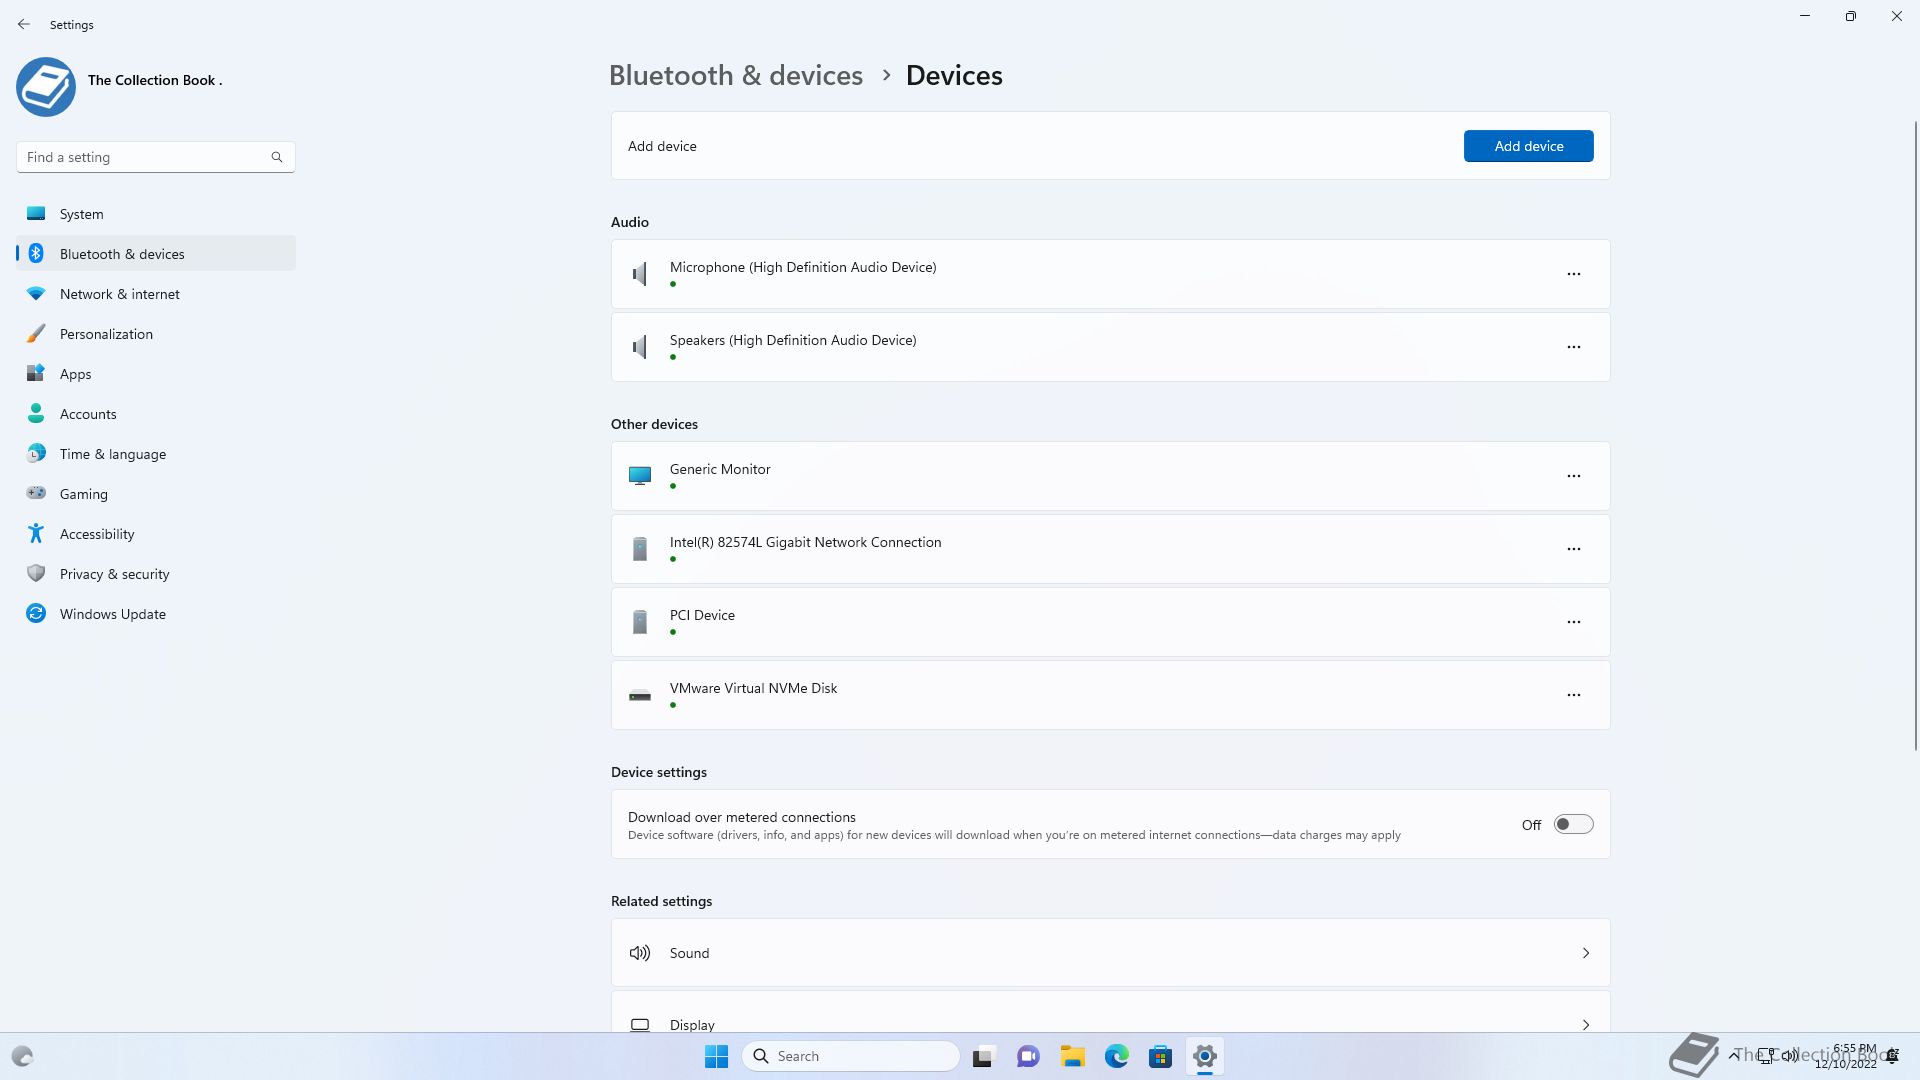Click the blue Add device button
The width and height of the screenshot is (1920, 1080).
click(x=1528, y=146)
